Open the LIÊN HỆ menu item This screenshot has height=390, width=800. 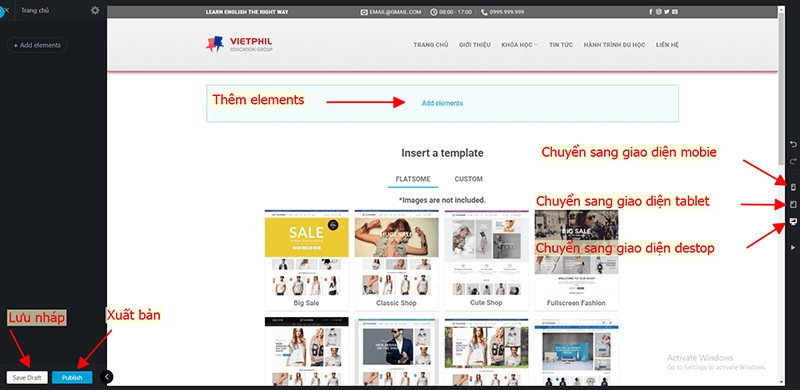(x=667, y=45)
